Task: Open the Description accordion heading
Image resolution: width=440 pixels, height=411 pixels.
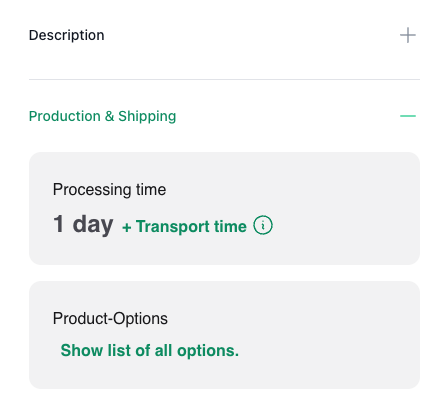Action: [67, 35]
